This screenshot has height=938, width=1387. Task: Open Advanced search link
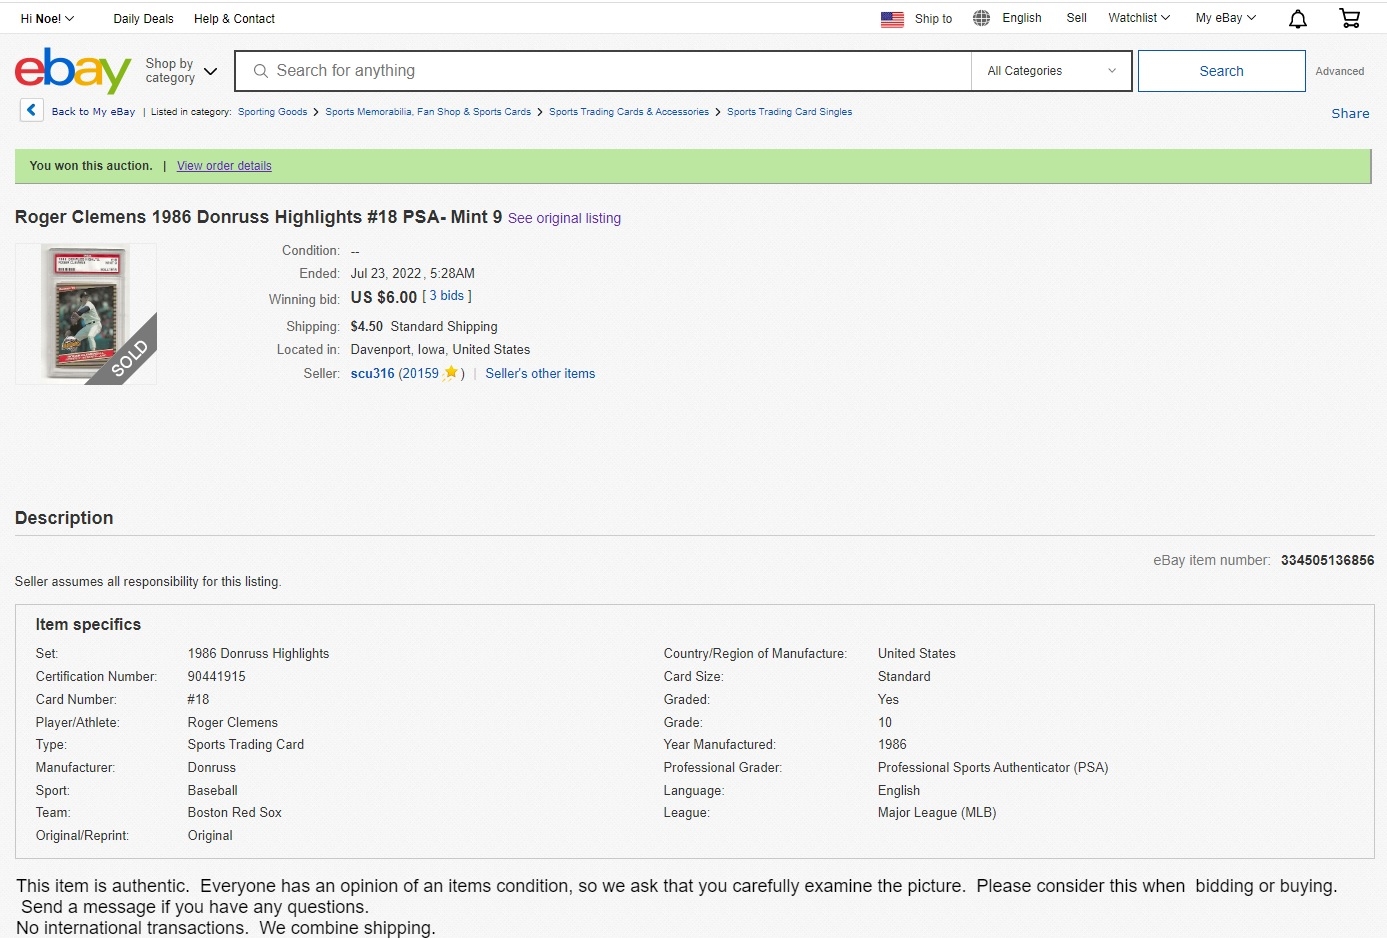pos(1340,71)
